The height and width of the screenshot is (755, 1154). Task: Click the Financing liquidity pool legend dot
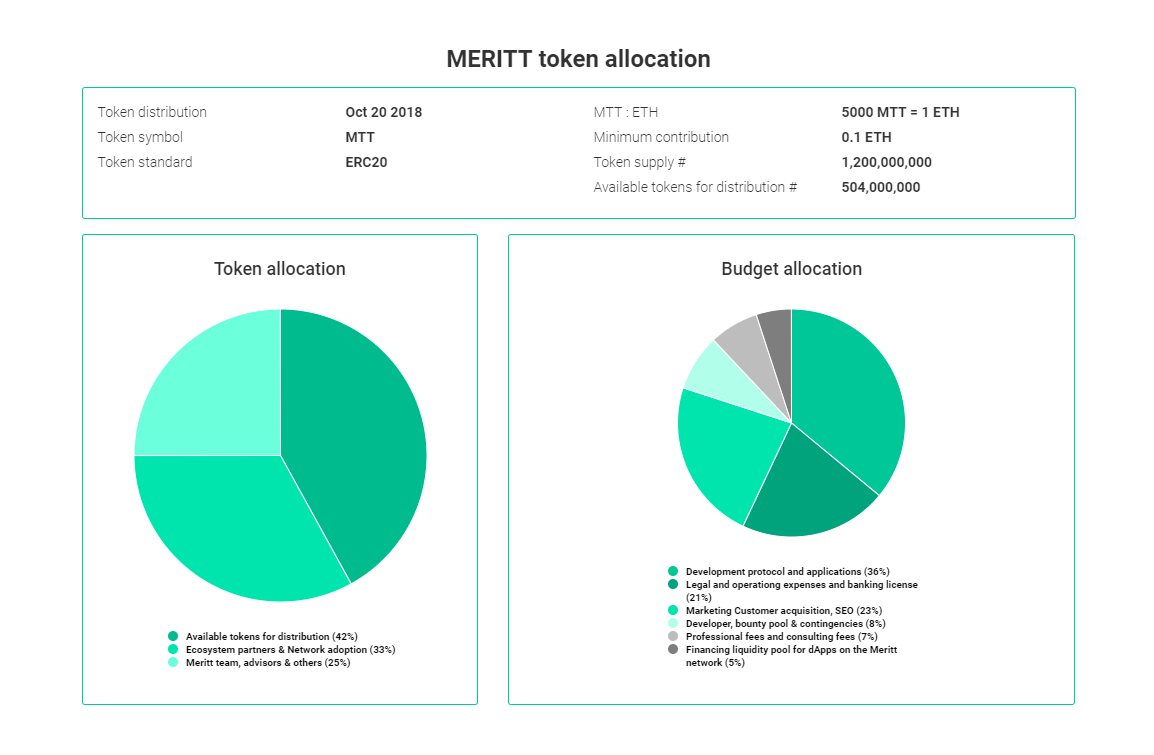(673, 649)
